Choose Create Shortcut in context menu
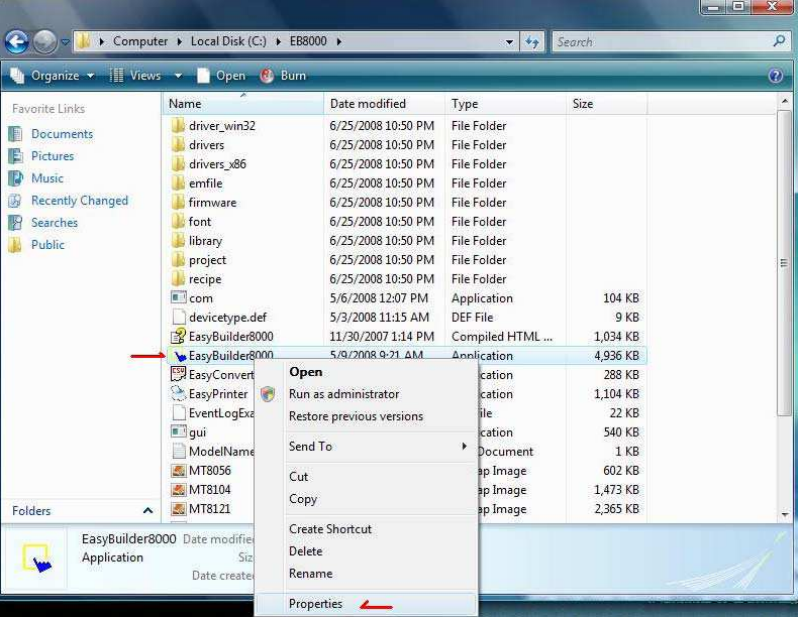This screenshot has width=798, height=617. tap(366, 529)
